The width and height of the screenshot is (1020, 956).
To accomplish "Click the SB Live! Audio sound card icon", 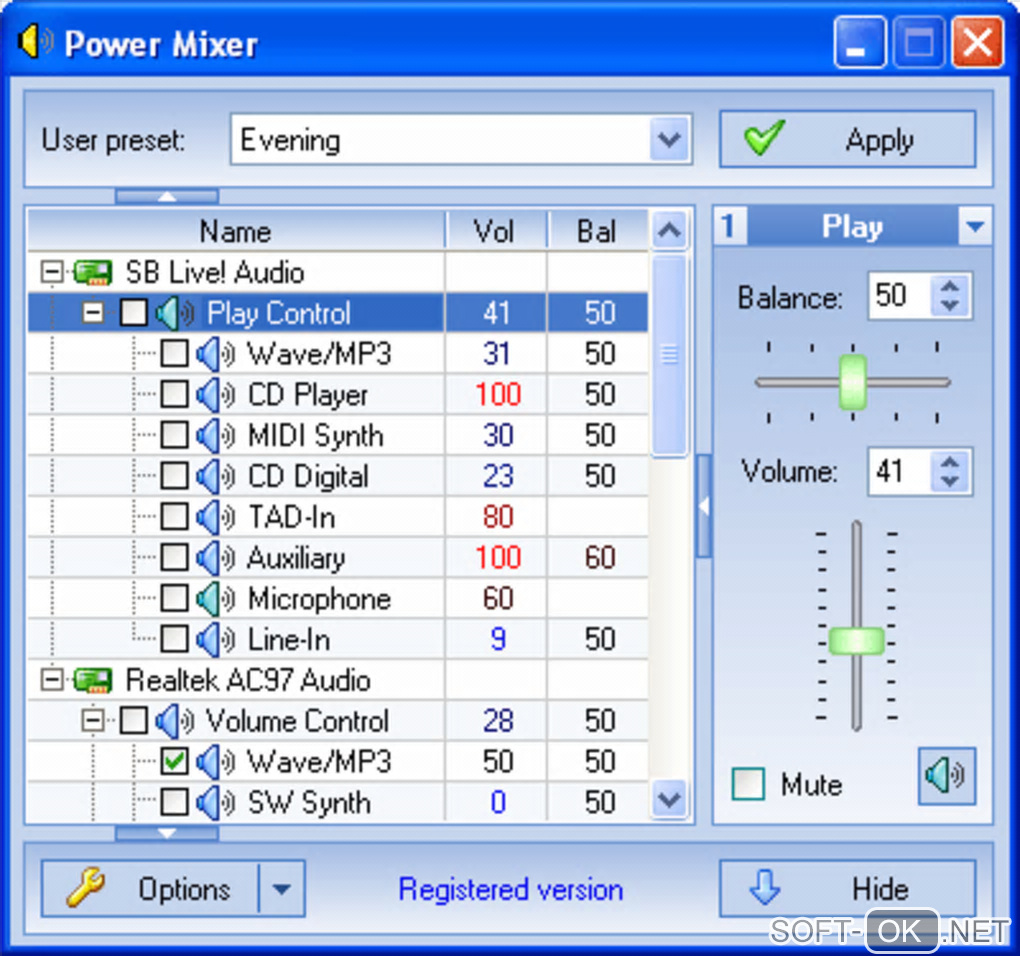I will click(x=92, y=272).
